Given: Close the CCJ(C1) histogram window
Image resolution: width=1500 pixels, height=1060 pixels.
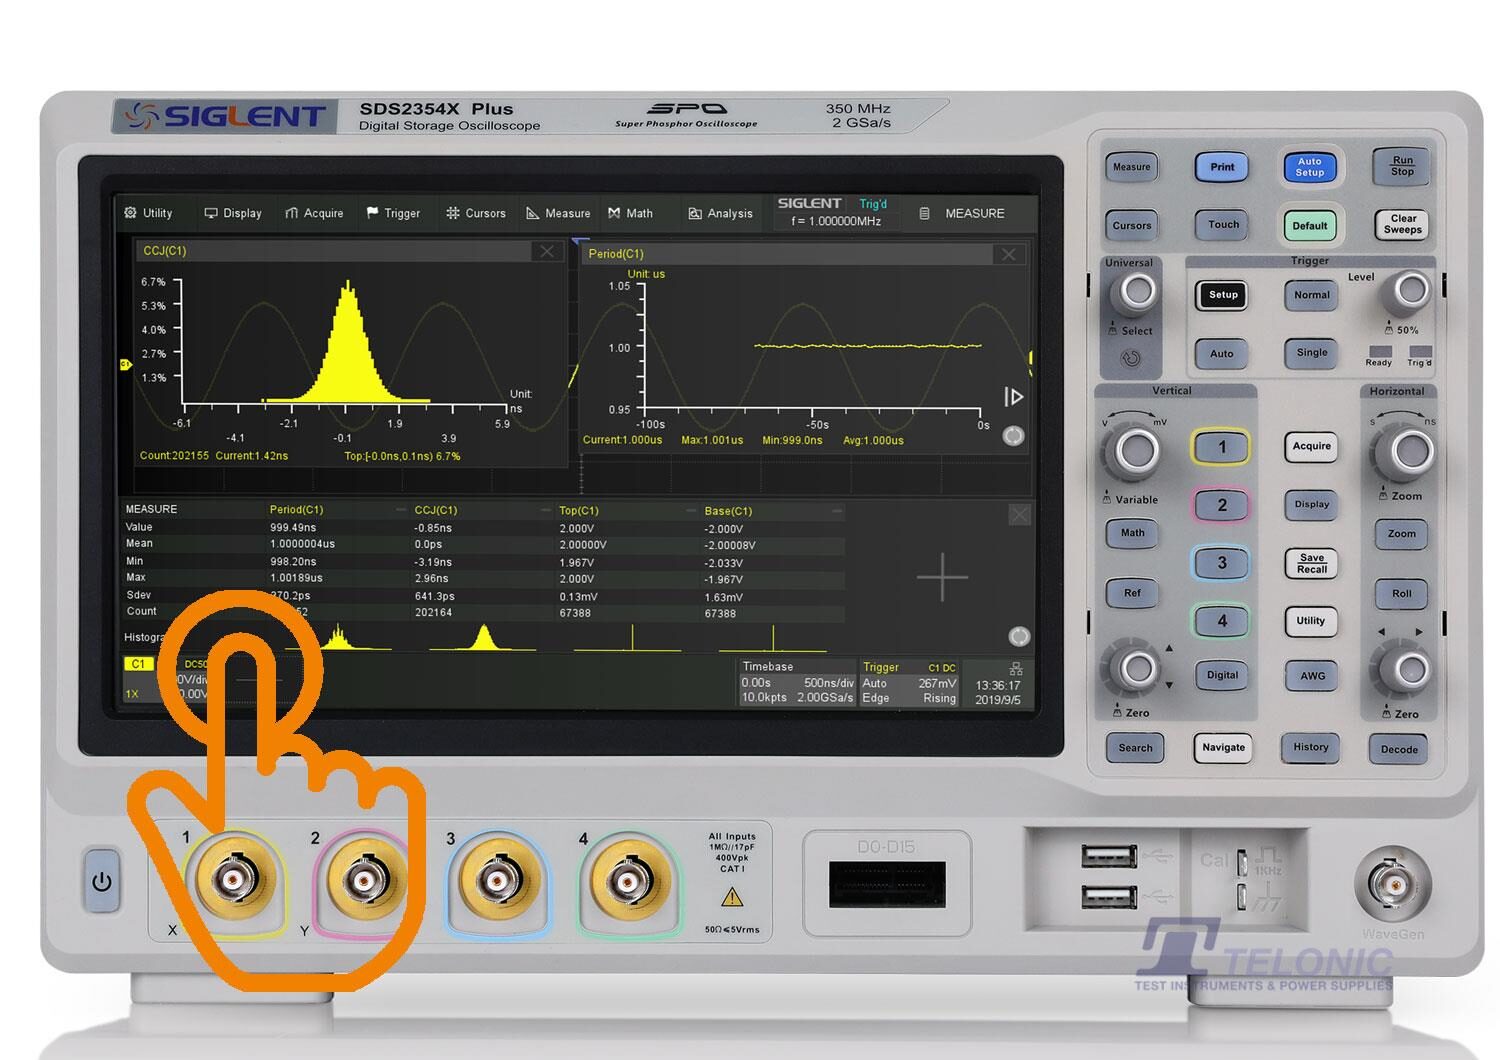Looking at the screenshot, I should pyautogui.click(x=547, y=251).
